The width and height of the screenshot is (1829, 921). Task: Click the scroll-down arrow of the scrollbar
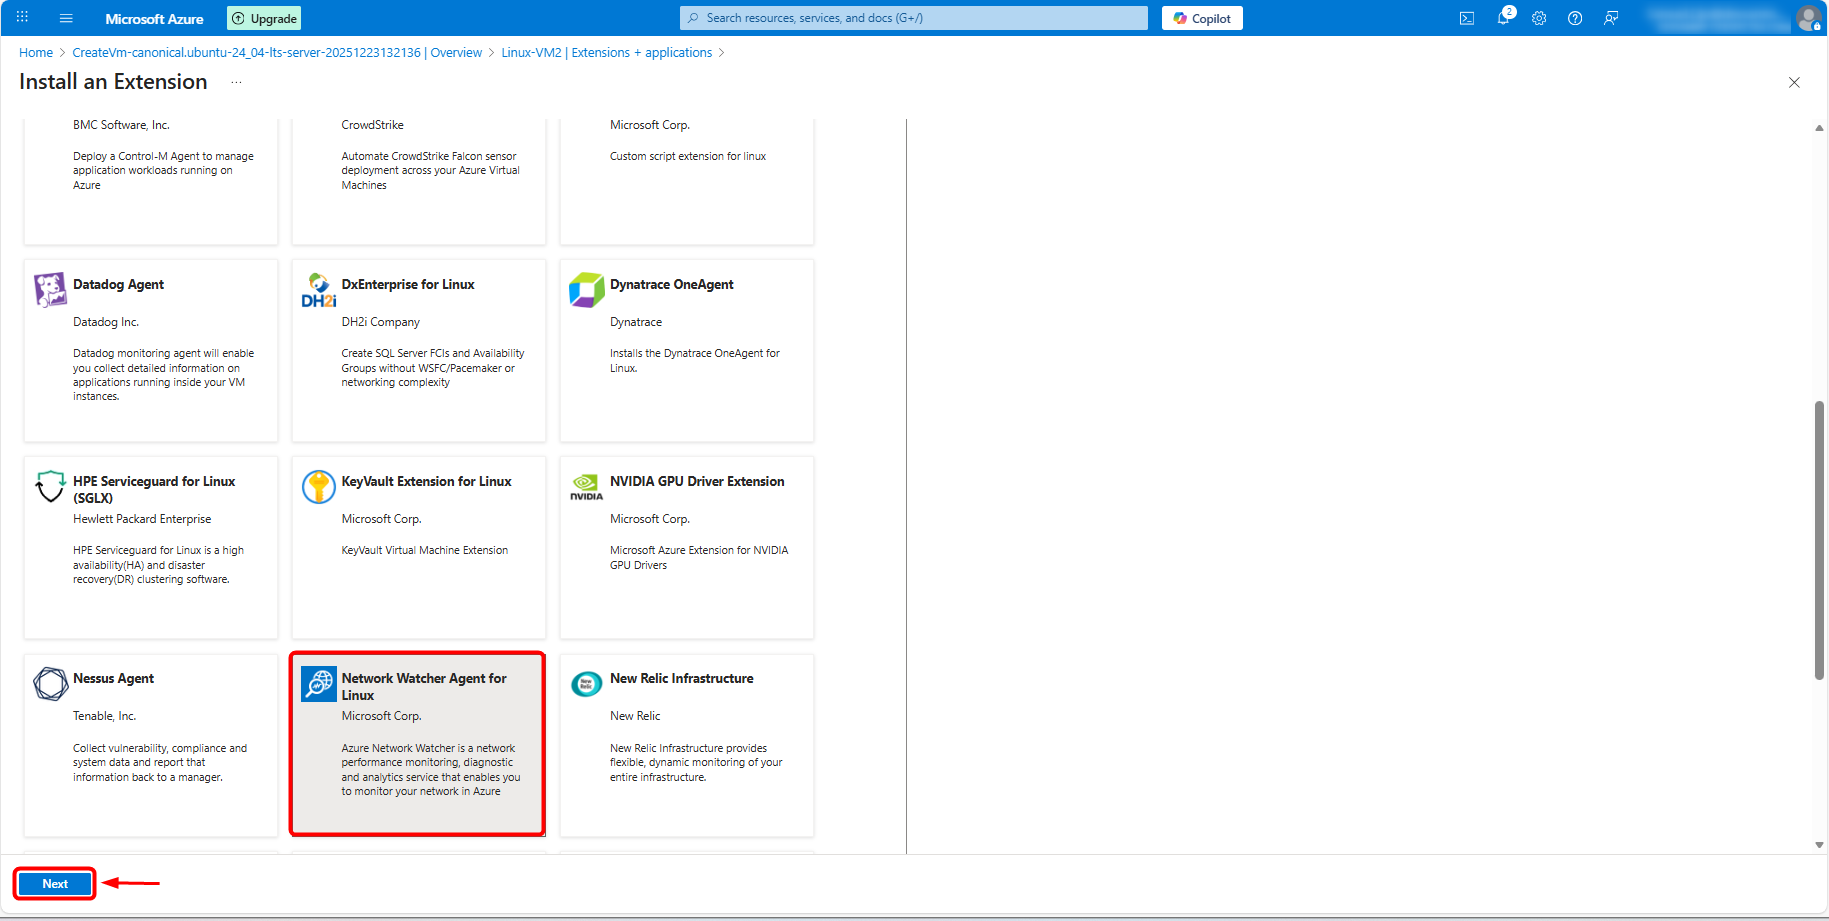tap(1819, 845)
